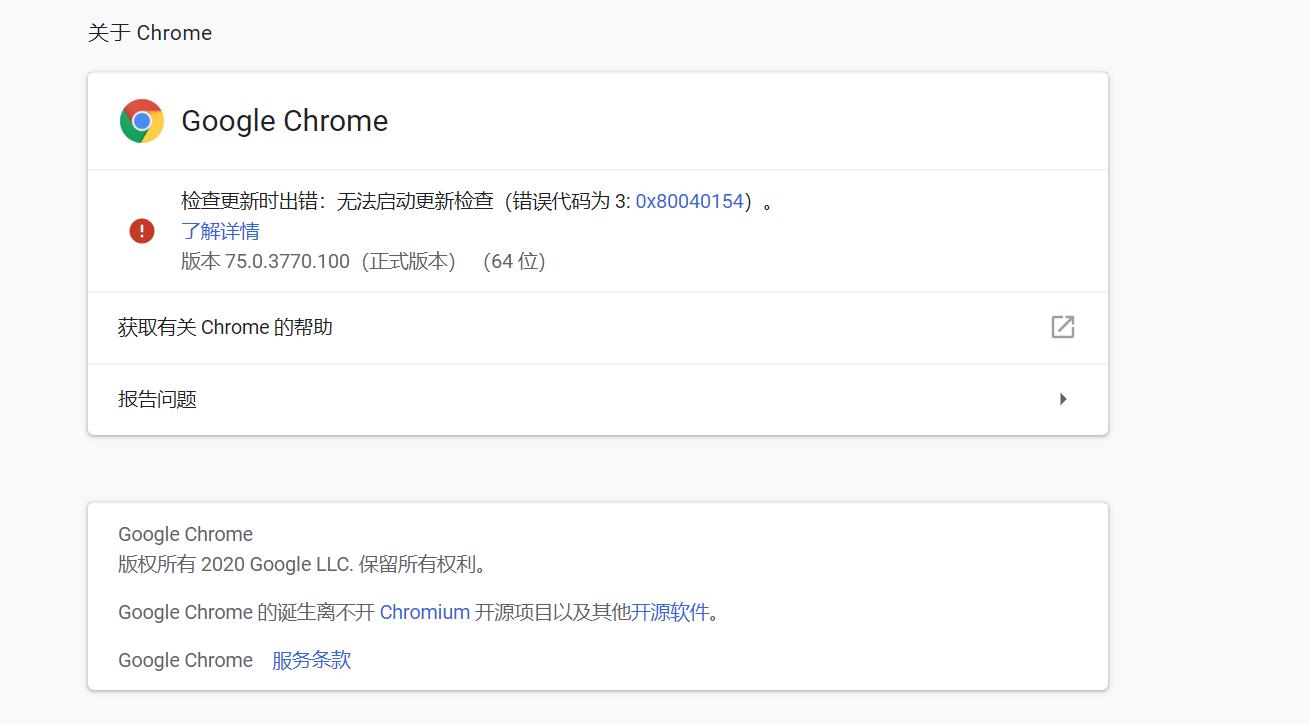Image resolution: width=1310 pixels, height=724 pixels.
Task: Click the red segment of the Chrome logo
Action: tap(140, 105)
